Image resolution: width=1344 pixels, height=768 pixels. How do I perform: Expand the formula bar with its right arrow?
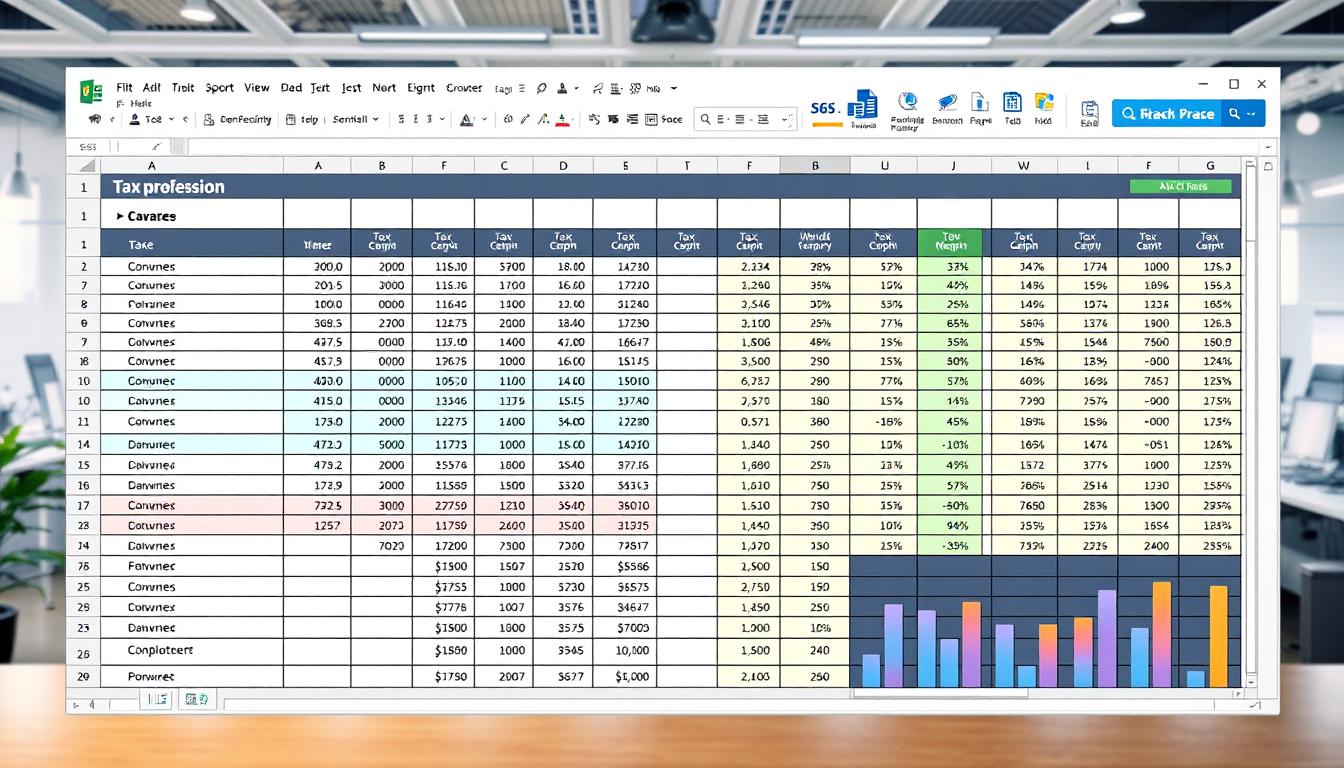click(1269, 147)
